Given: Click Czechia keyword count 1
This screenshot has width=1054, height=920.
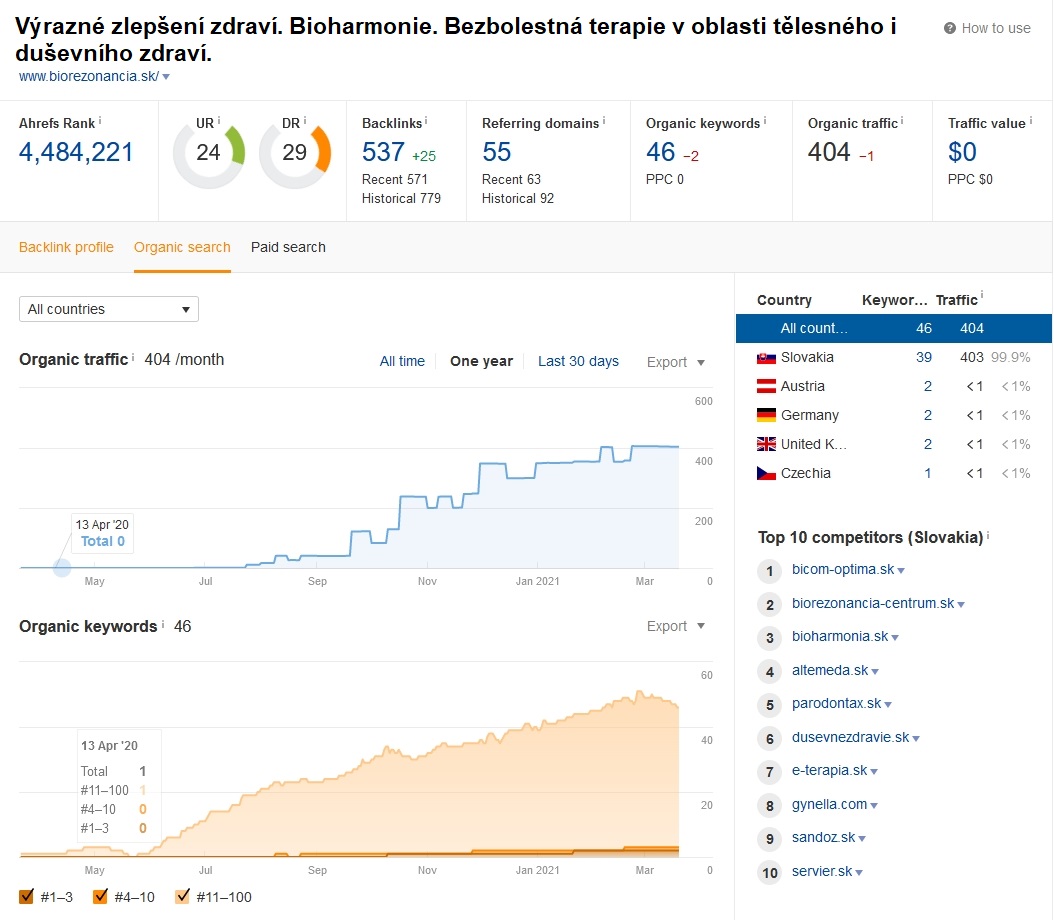Looking at the screenshot, I should click(928, 473).
